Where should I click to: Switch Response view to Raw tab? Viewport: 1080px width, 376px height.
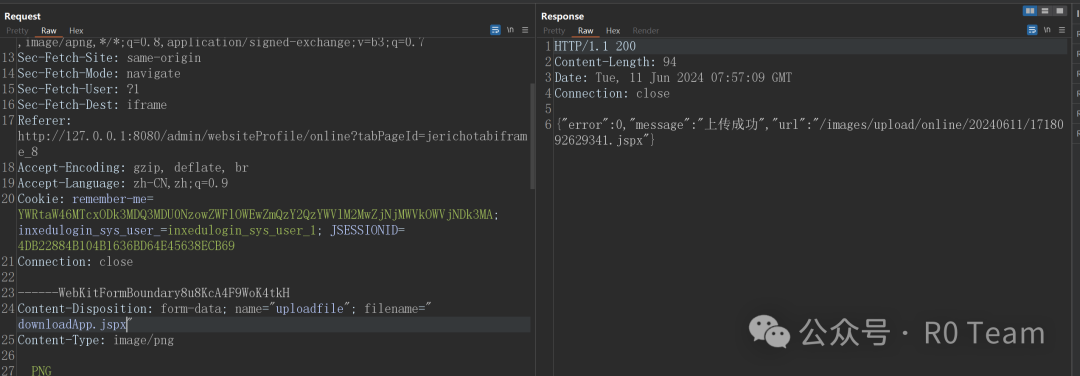pyautogui.click(x=585, y=31)
